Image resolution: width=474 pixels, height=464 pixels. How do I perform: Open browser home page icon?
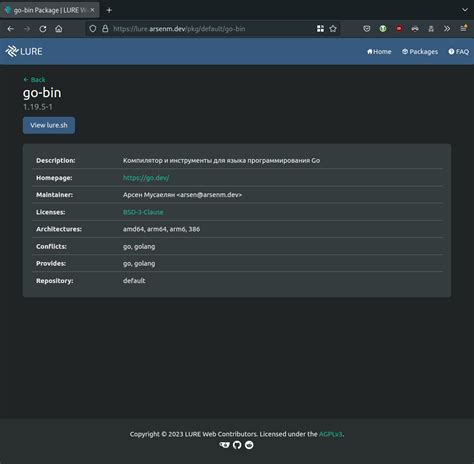(59, 29)
